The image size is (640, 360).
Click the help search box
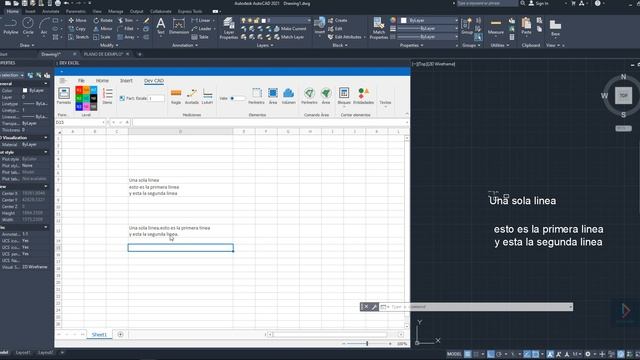(487, 3)
